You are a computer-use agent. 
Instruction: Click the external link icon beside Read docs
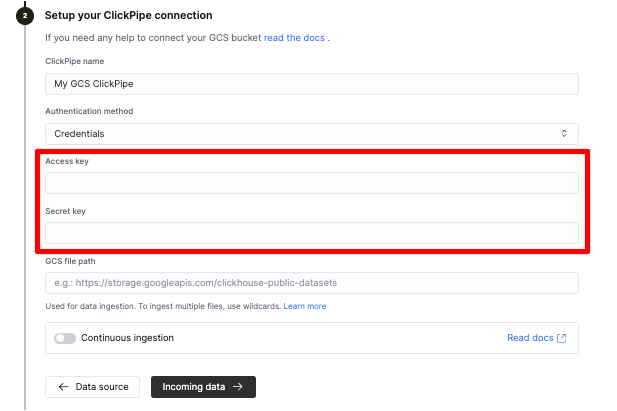[x=562, y=338]
